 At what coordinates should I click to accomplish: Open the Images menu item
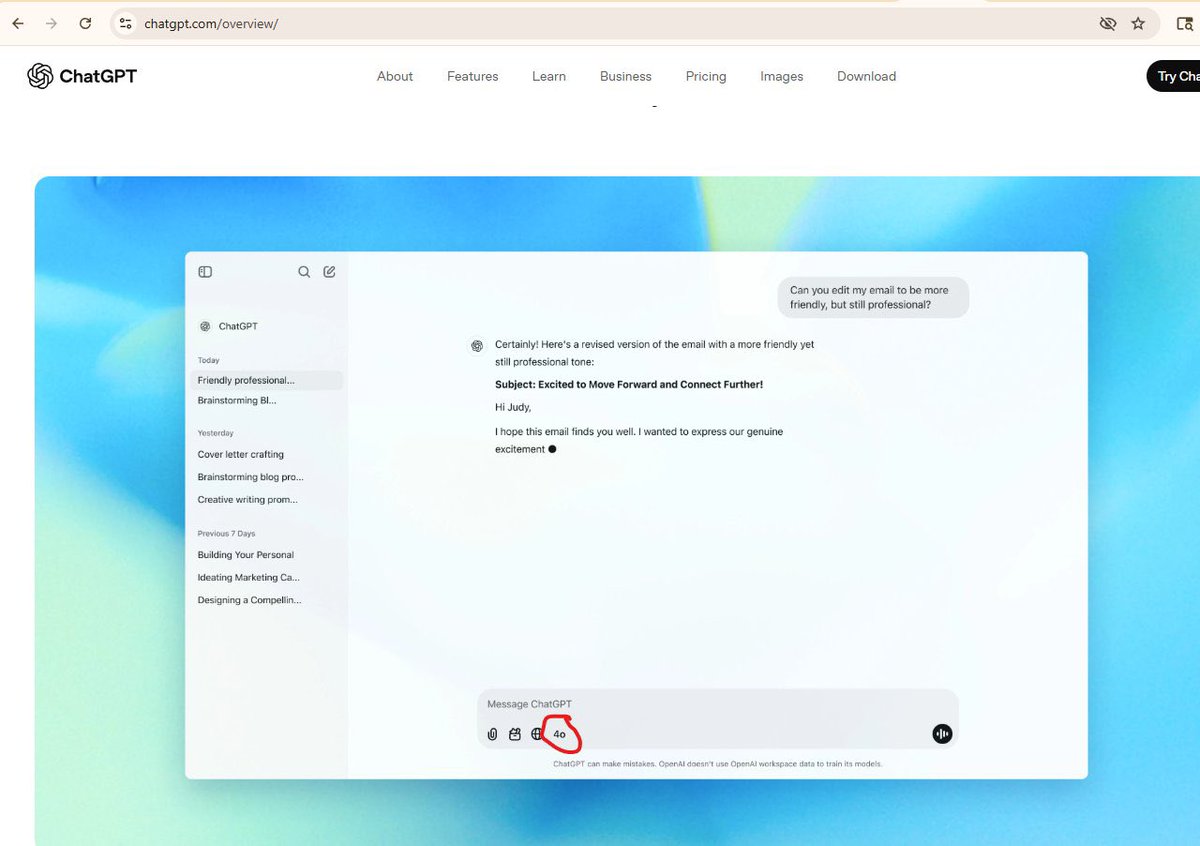782,76
